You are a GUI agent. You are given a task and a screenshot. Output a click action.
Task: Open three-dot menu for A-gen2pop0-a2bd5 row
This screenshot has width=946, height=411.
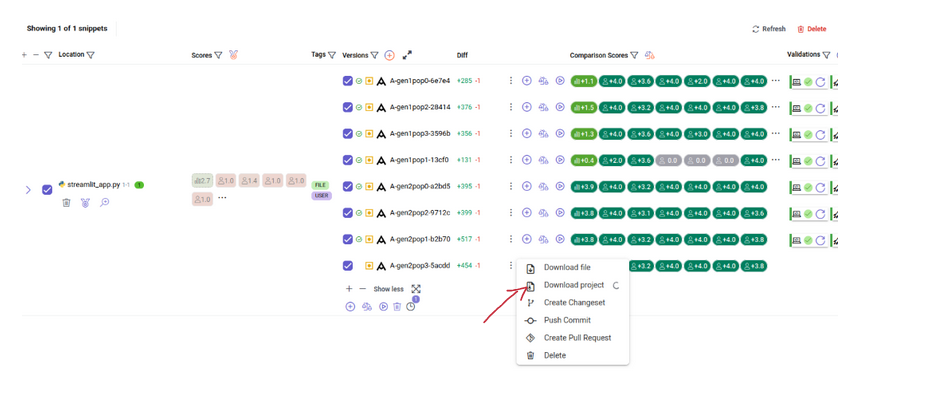511,187
